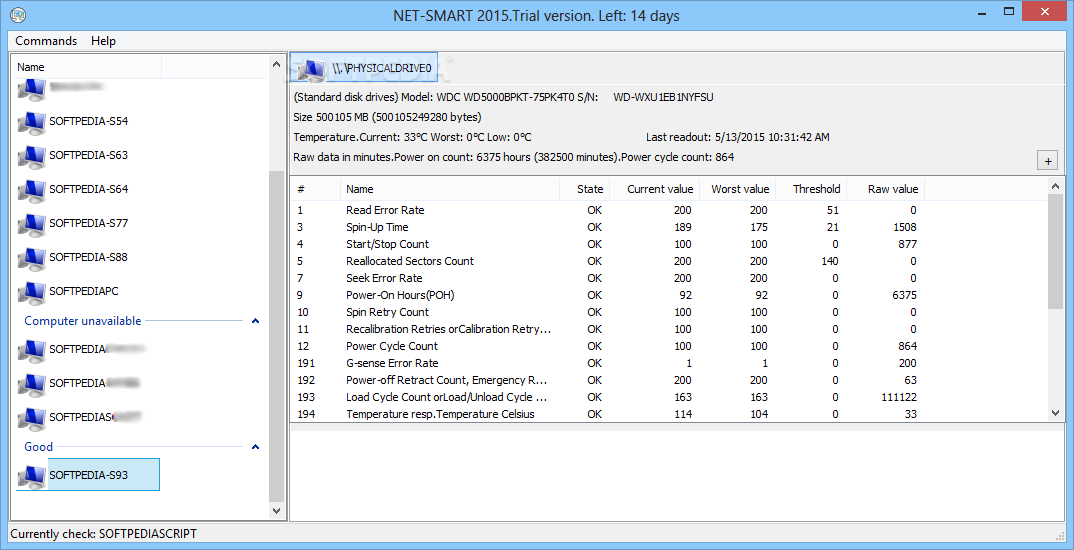Click the Last readout timestamp text

click(x=738, y=137)
